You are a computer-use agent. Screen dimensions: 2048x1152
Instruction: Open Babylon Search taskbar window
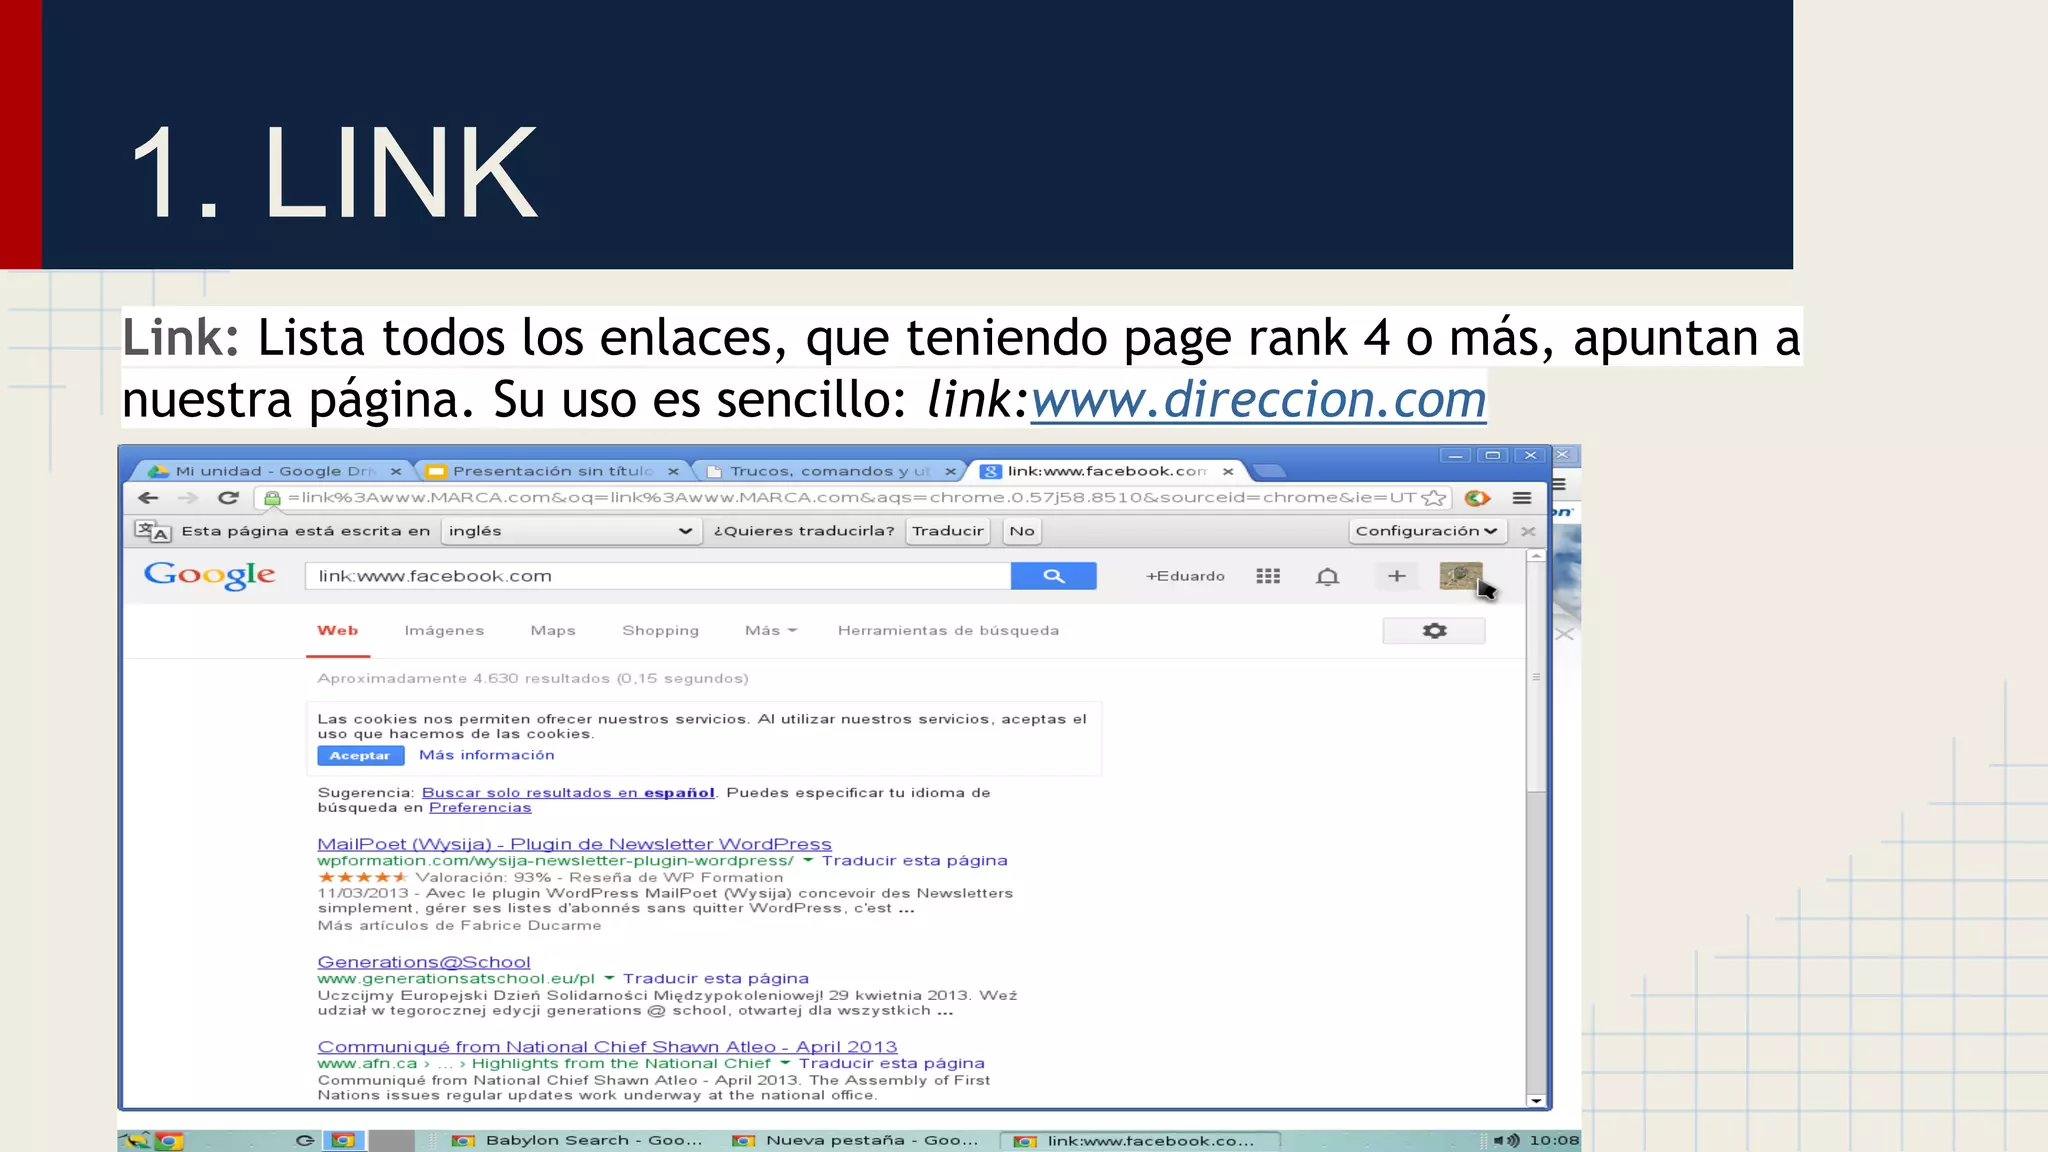[x=580, y=1141]
